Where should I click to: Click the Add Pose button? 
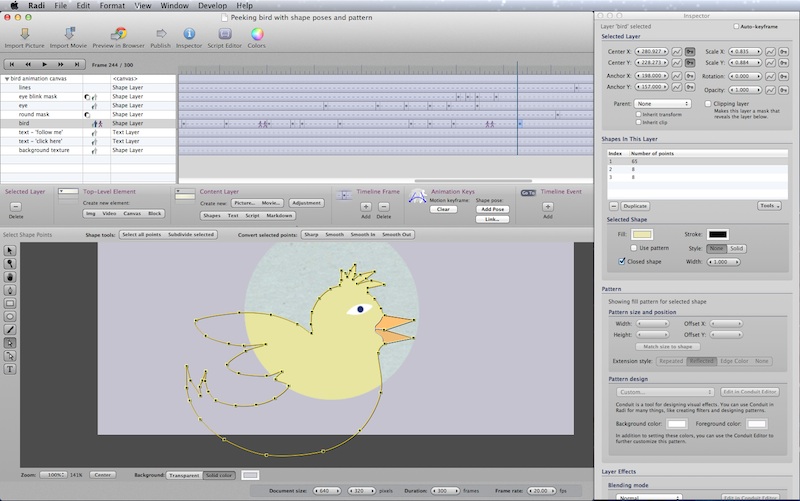pyautogui.click(x=493, y=207)
